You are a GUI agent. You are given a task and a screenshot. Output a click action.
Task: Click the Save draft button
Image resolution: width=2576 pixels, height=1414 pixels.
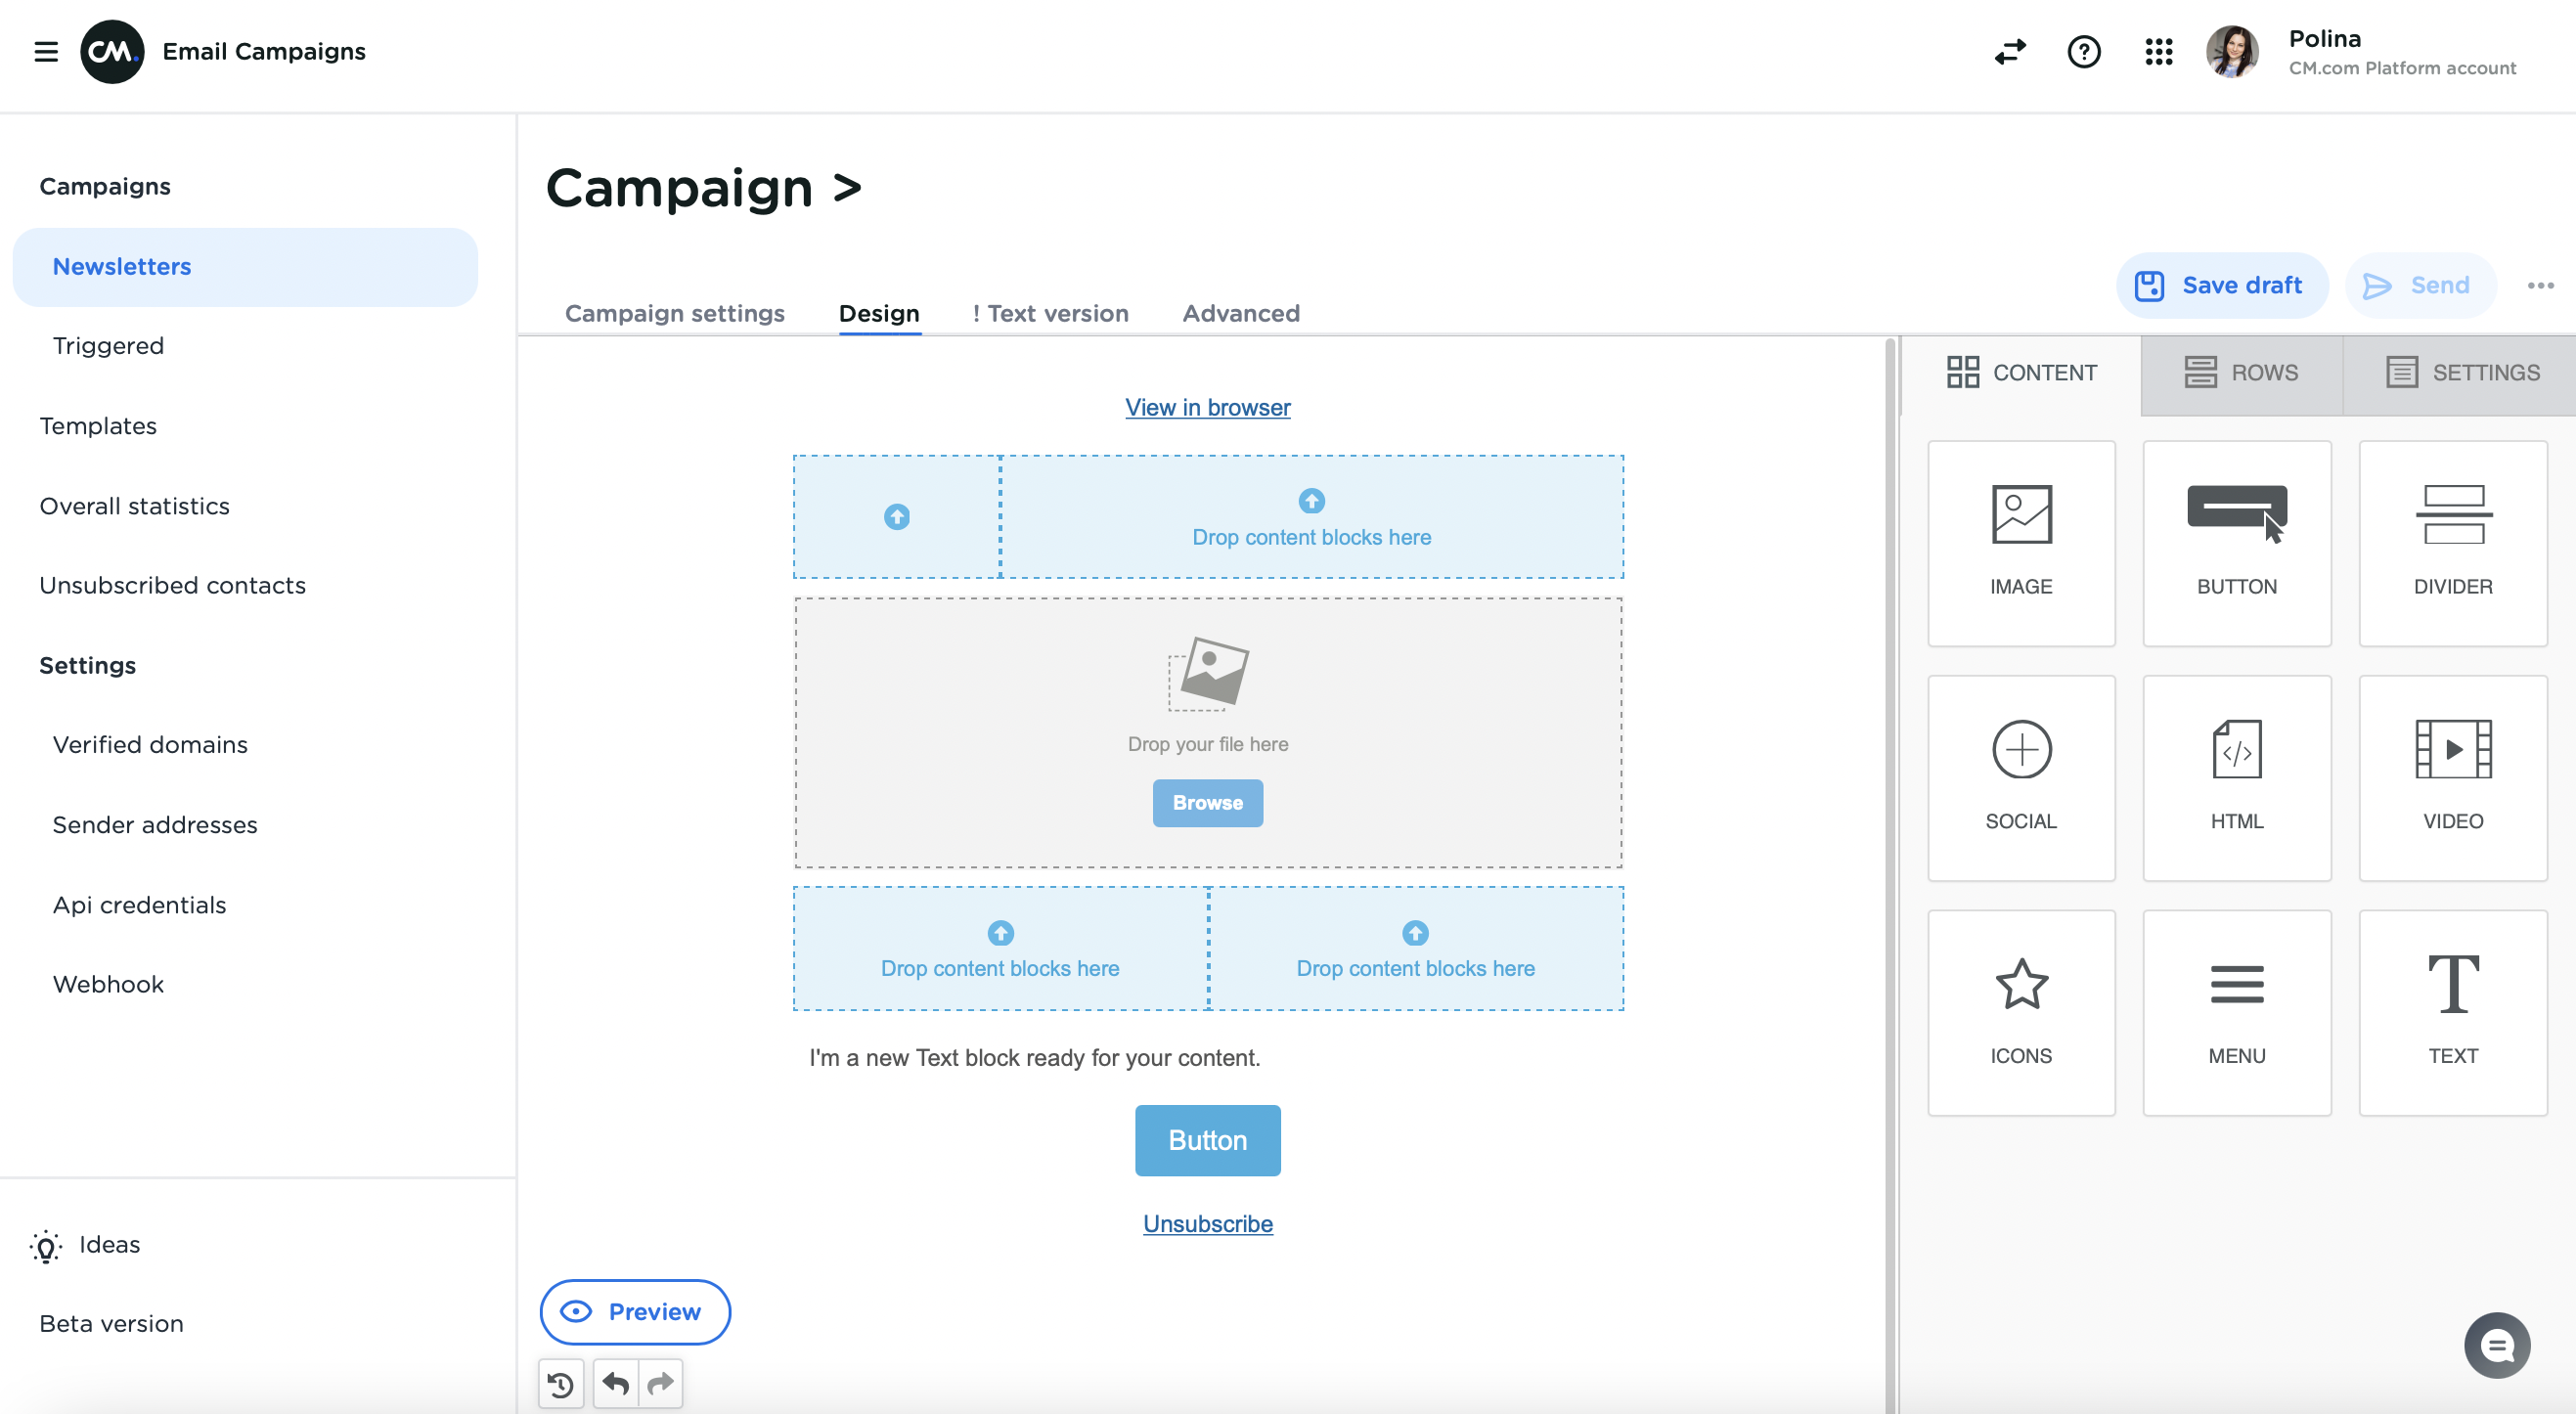coord(2222,284)
